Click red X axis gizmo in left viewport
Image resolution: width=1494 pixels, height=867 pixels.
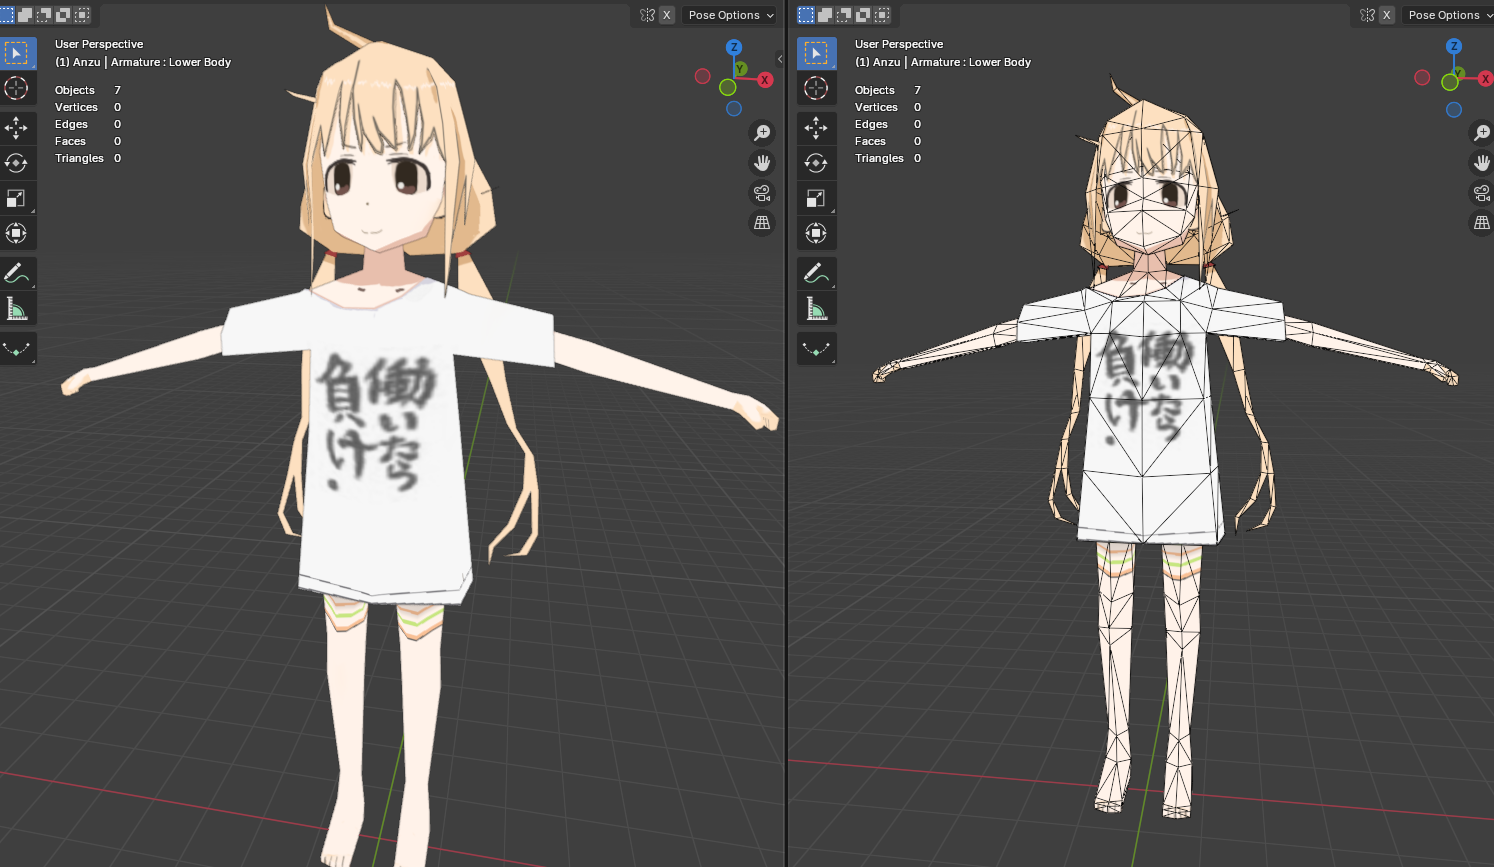pyautogui.click(x=765, y=80)
